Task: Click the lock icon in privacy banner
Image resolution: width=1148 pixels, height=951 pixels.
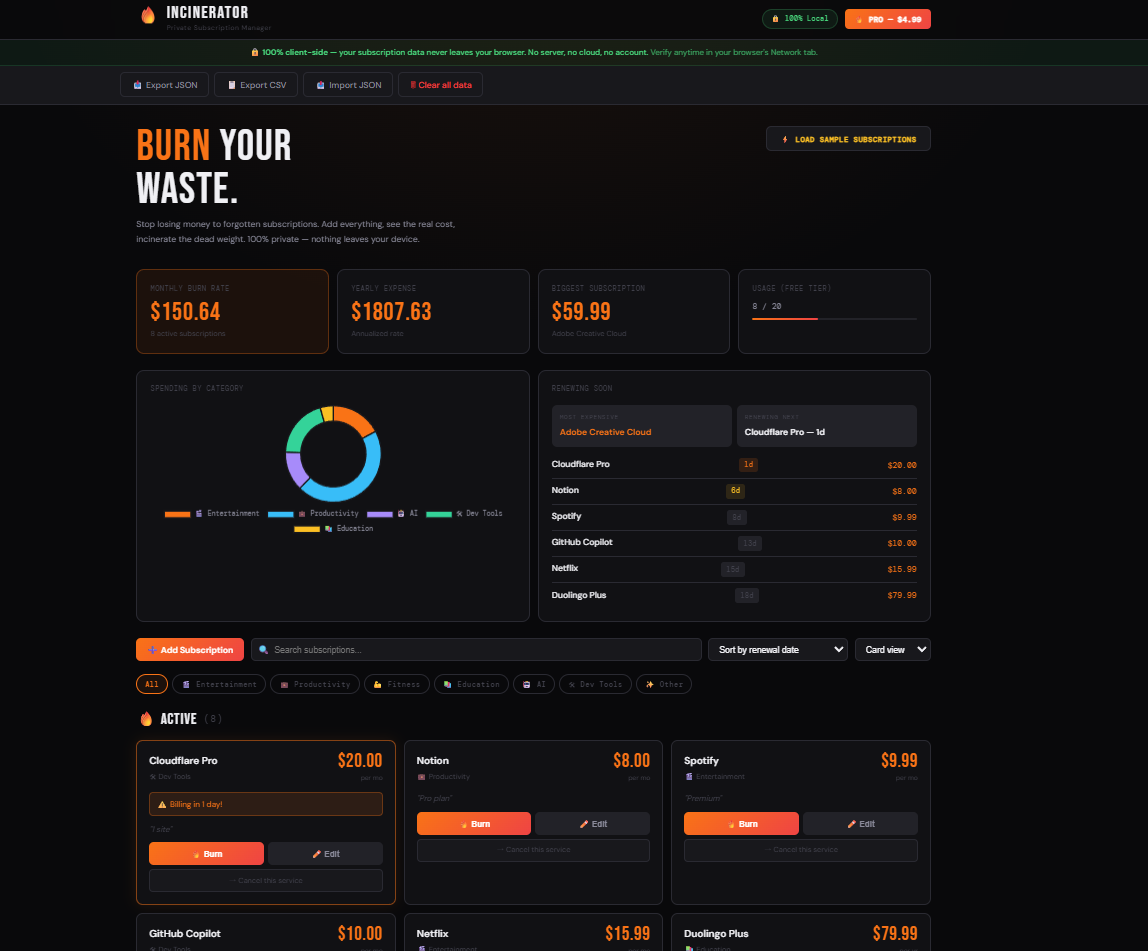Action: (255, 53)
